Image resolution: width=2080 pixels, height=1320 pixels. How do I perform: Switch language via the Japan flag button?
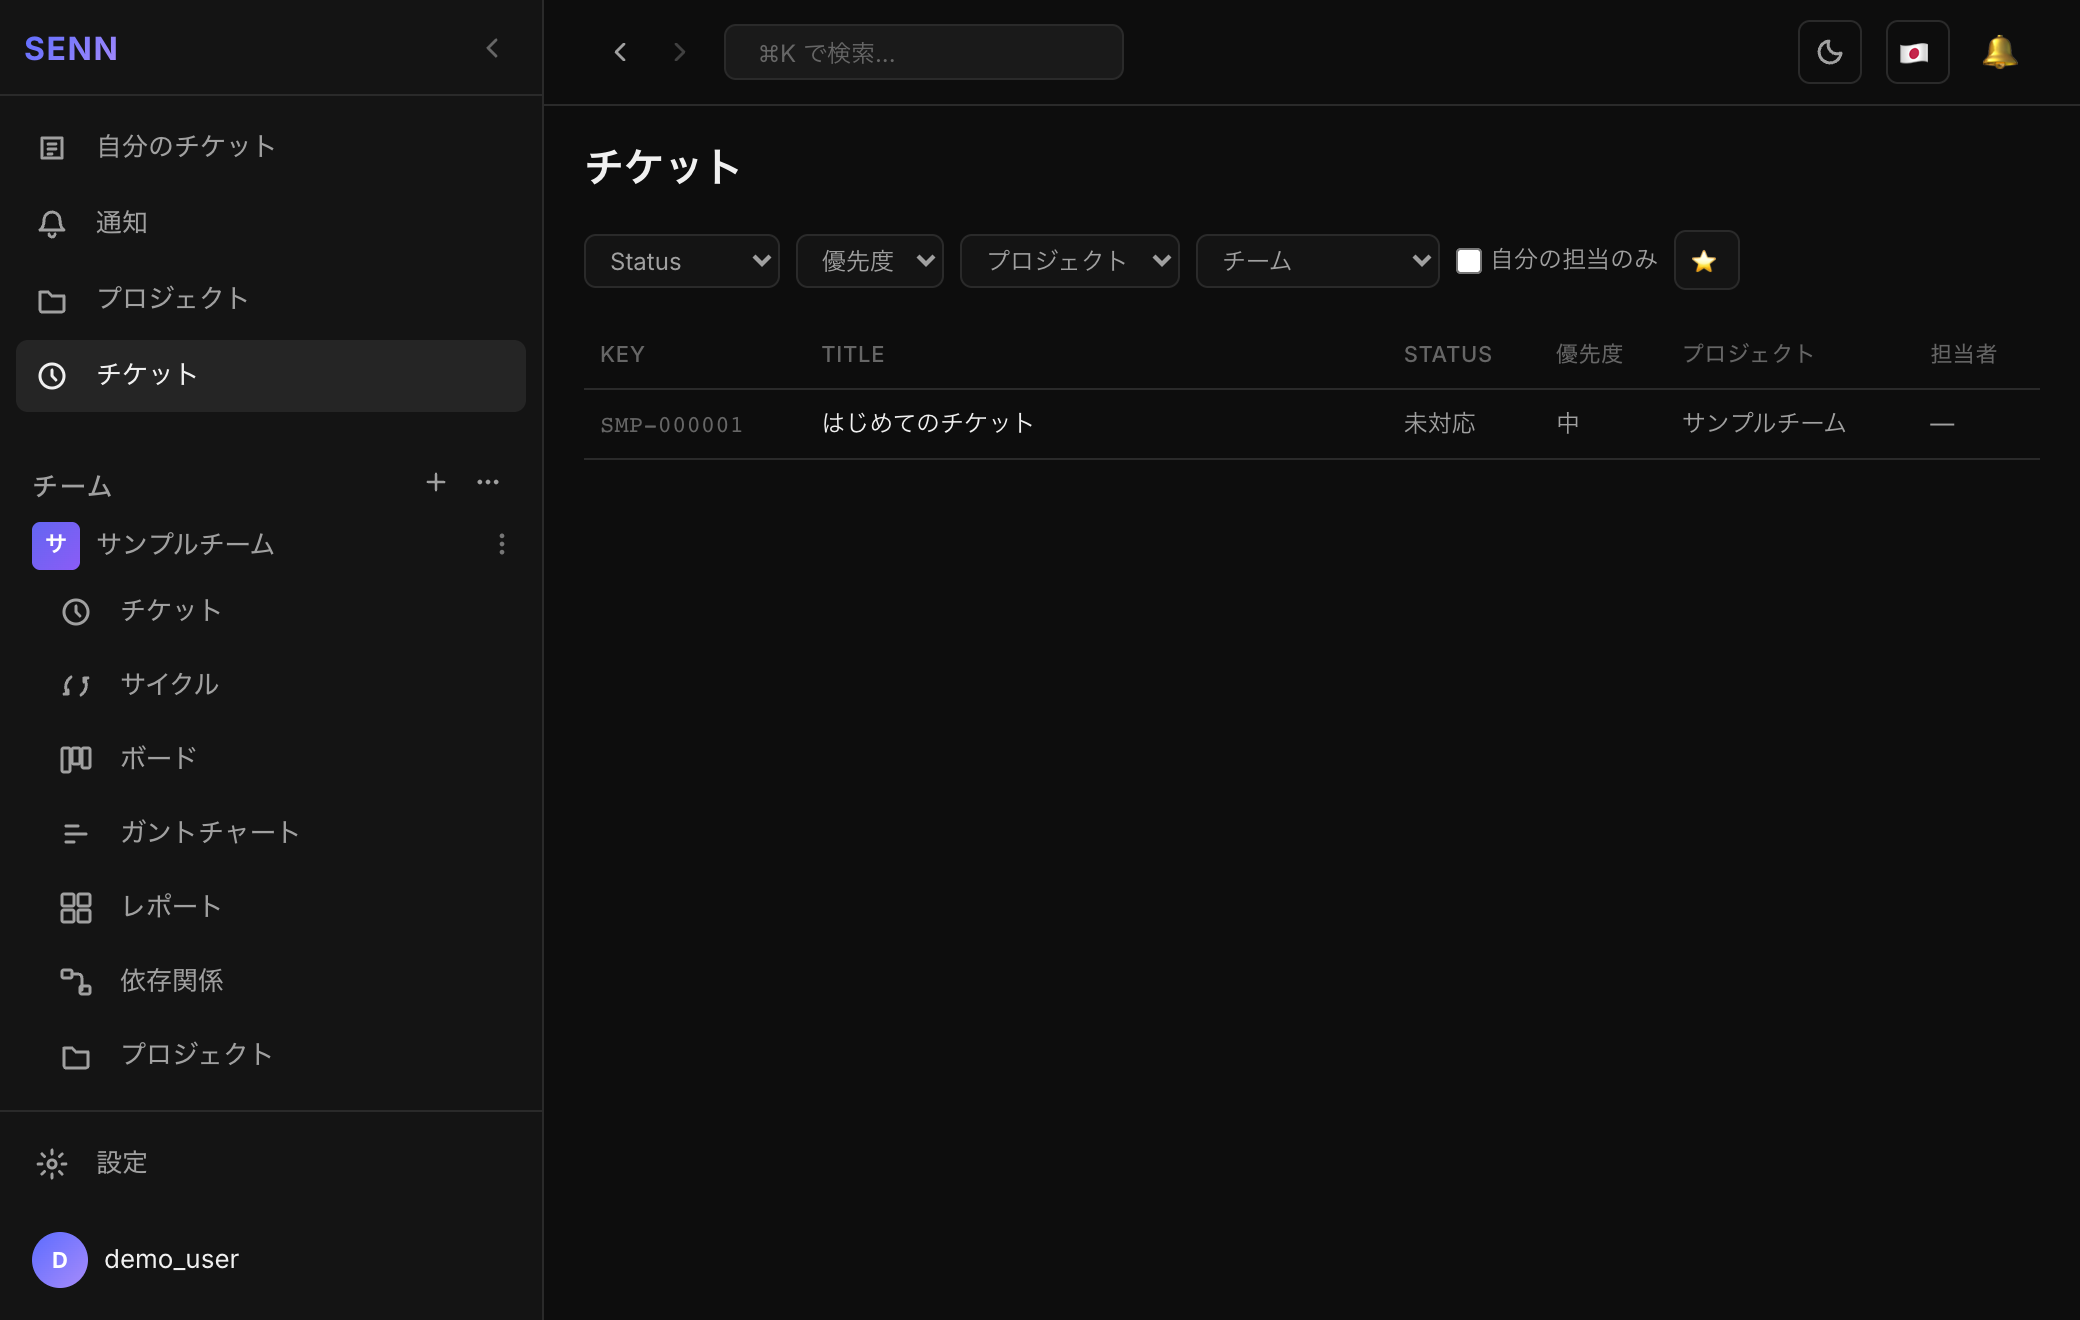pos(1917,52)
